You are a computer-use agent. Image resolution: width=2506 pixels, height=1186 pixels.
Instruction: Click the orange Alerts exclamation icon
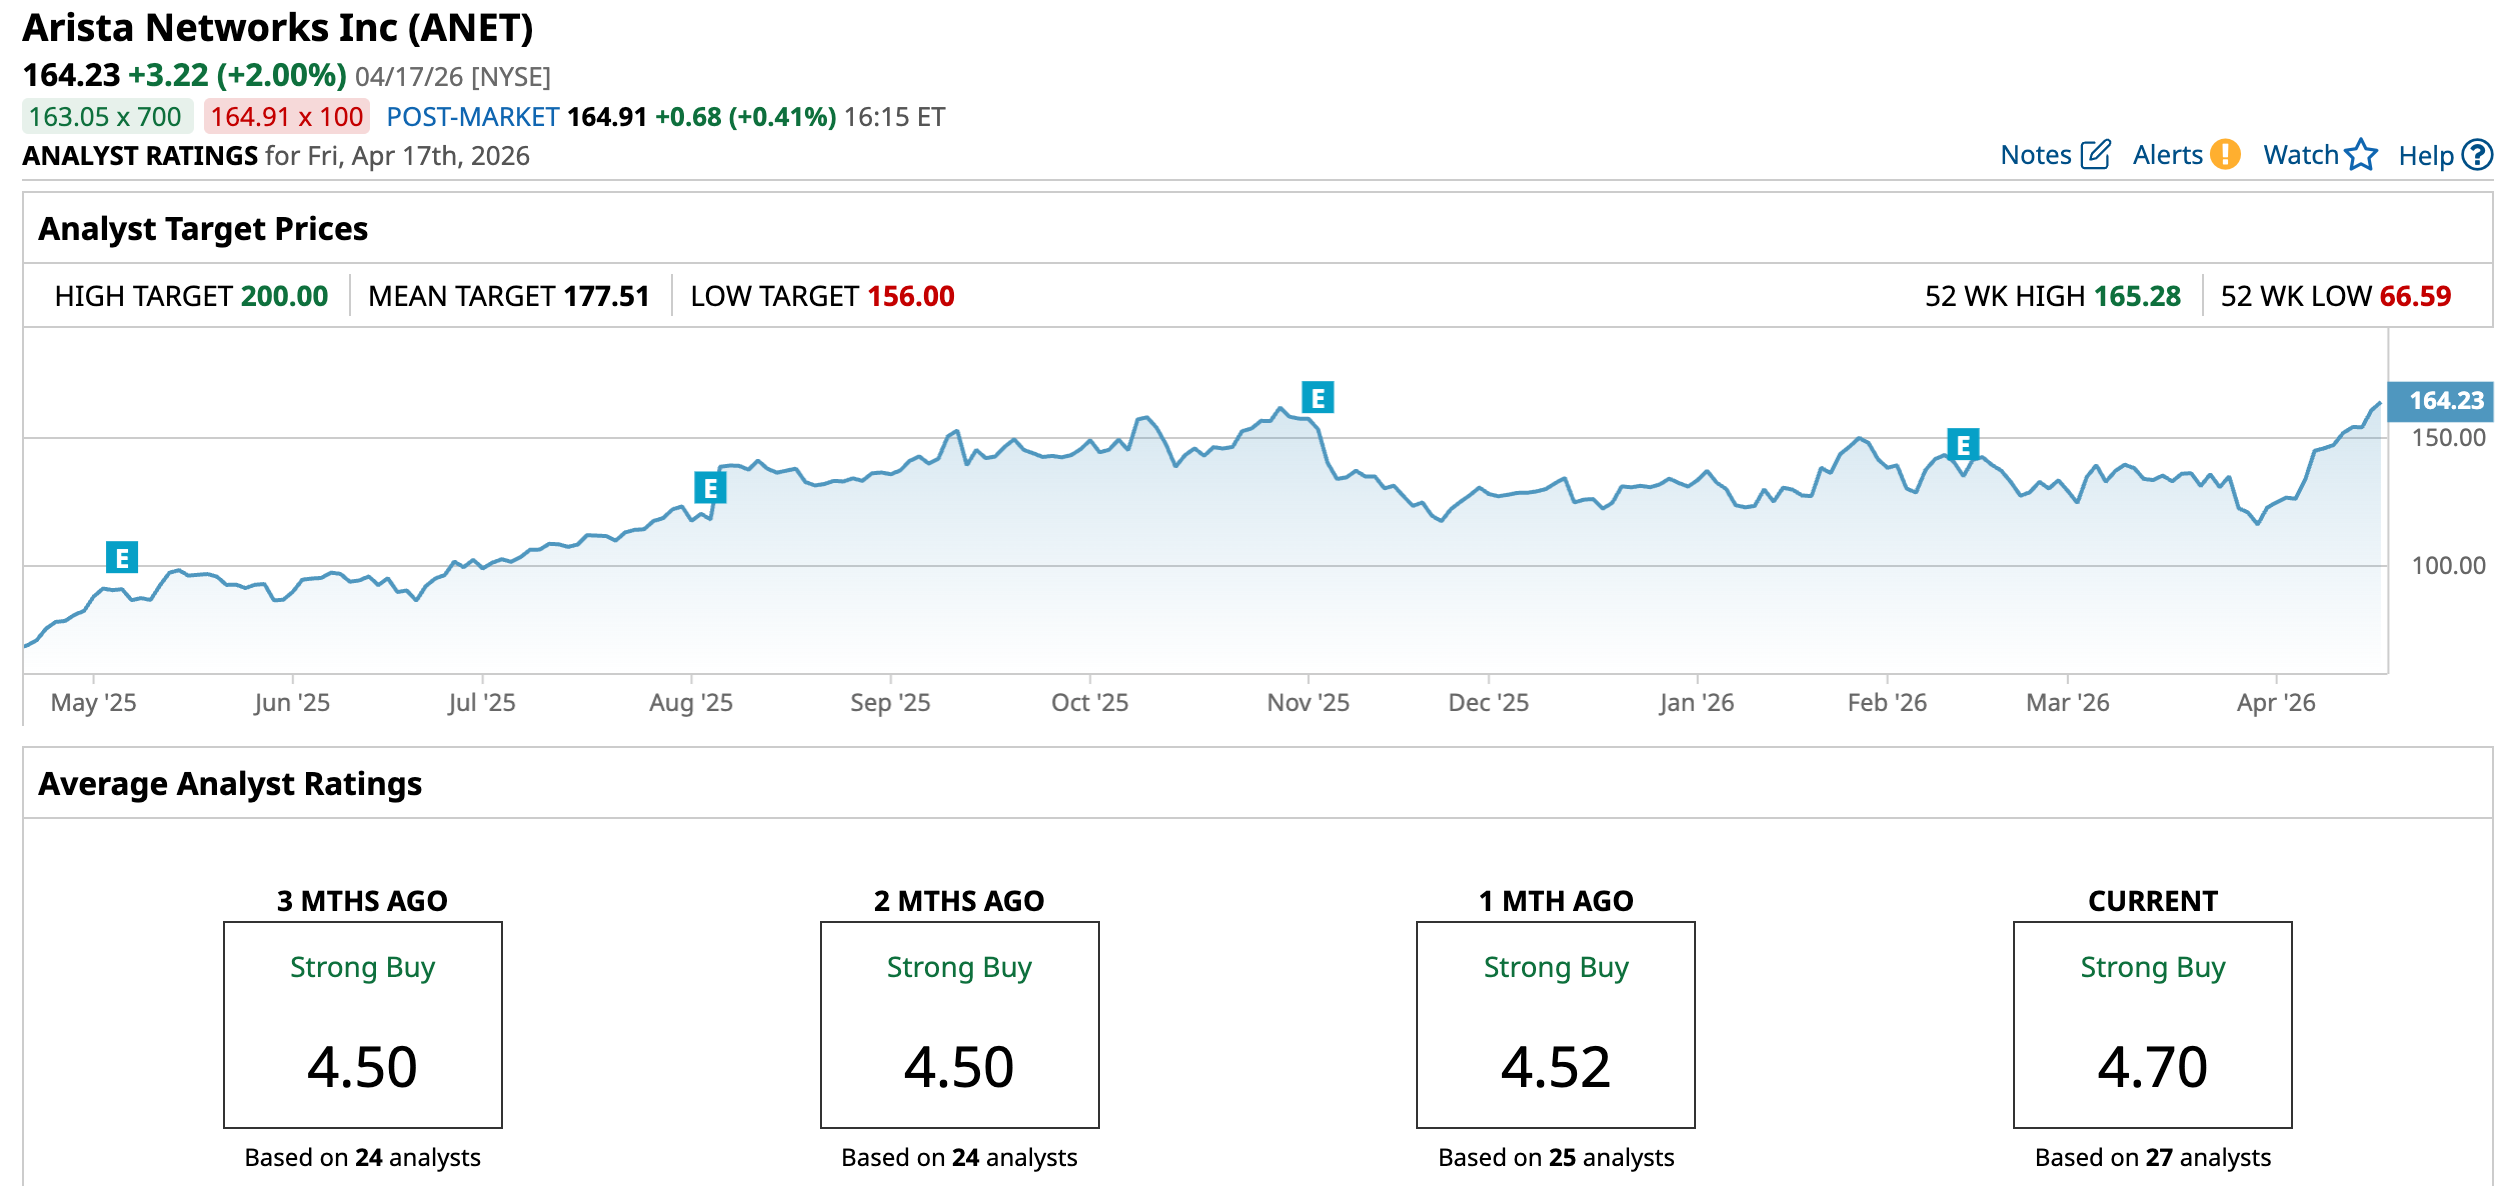(2225, 155)
